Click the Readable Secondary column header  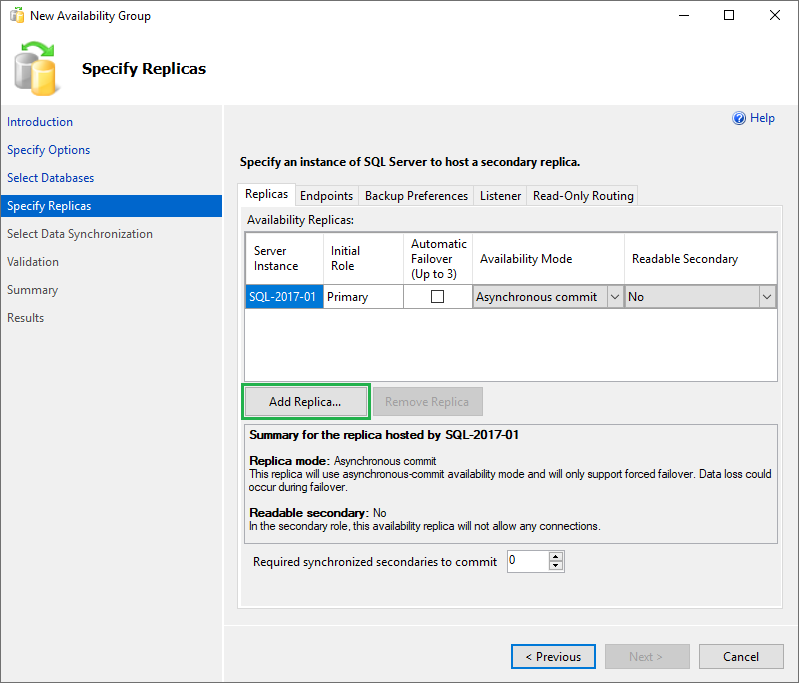(x=700, y=258)
